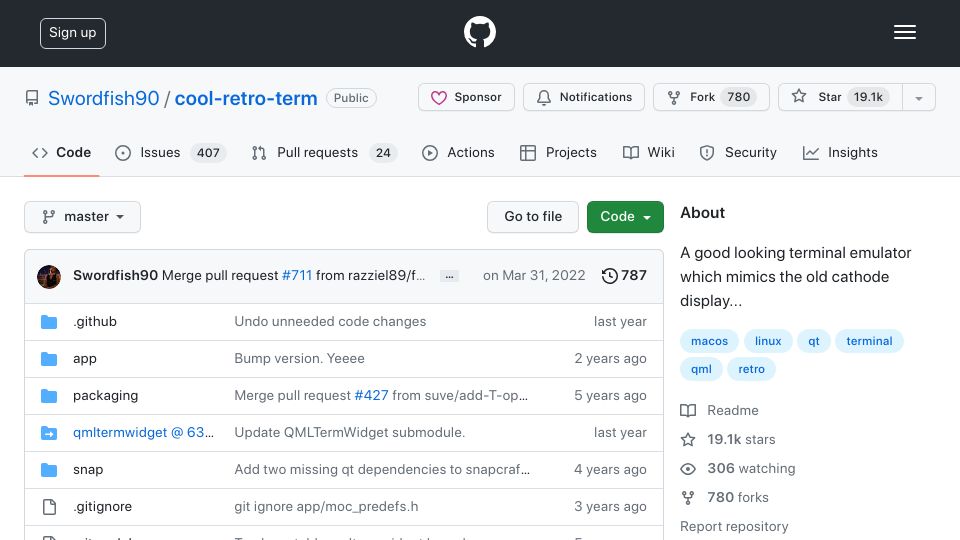View the 780 forks link
The image size is (960, 540).
pos(724,498)
